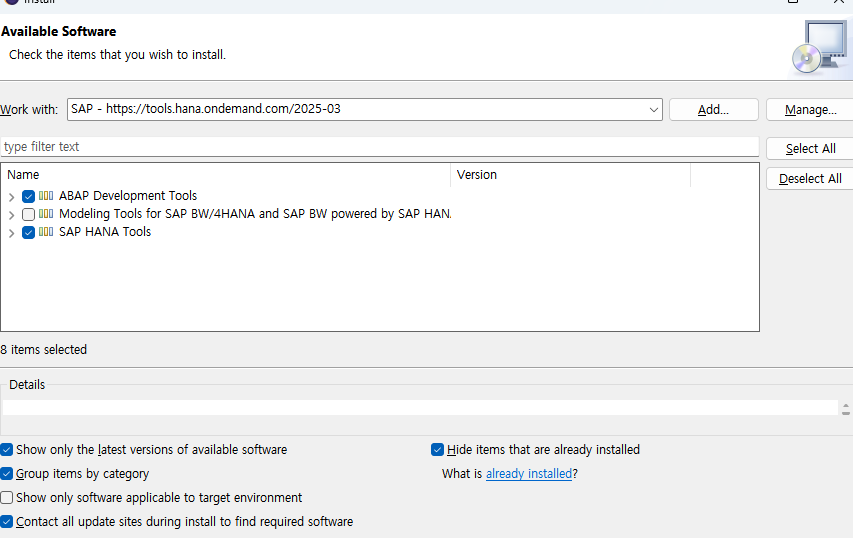Expand the Modeling Tools for SAP BW/4HANA node
Screen dimensions: 853x538
[11, 215]
